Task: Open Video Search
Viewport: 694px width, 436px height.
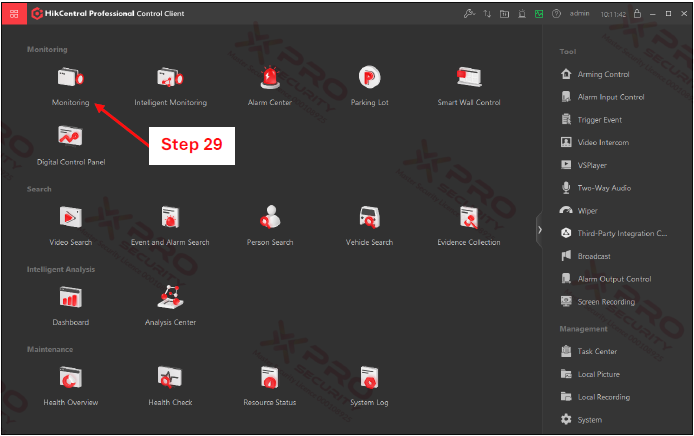Action: pos(71,226)
